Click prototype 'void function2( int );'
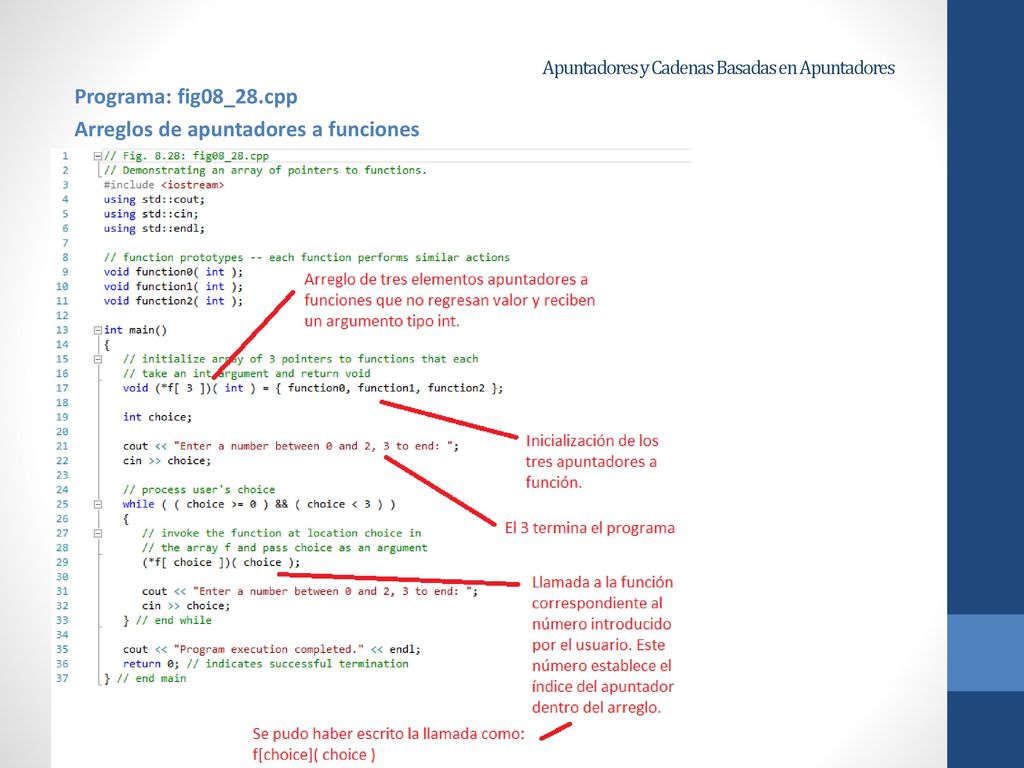This screenshot has width=1024, height=768. coord(173,301)
